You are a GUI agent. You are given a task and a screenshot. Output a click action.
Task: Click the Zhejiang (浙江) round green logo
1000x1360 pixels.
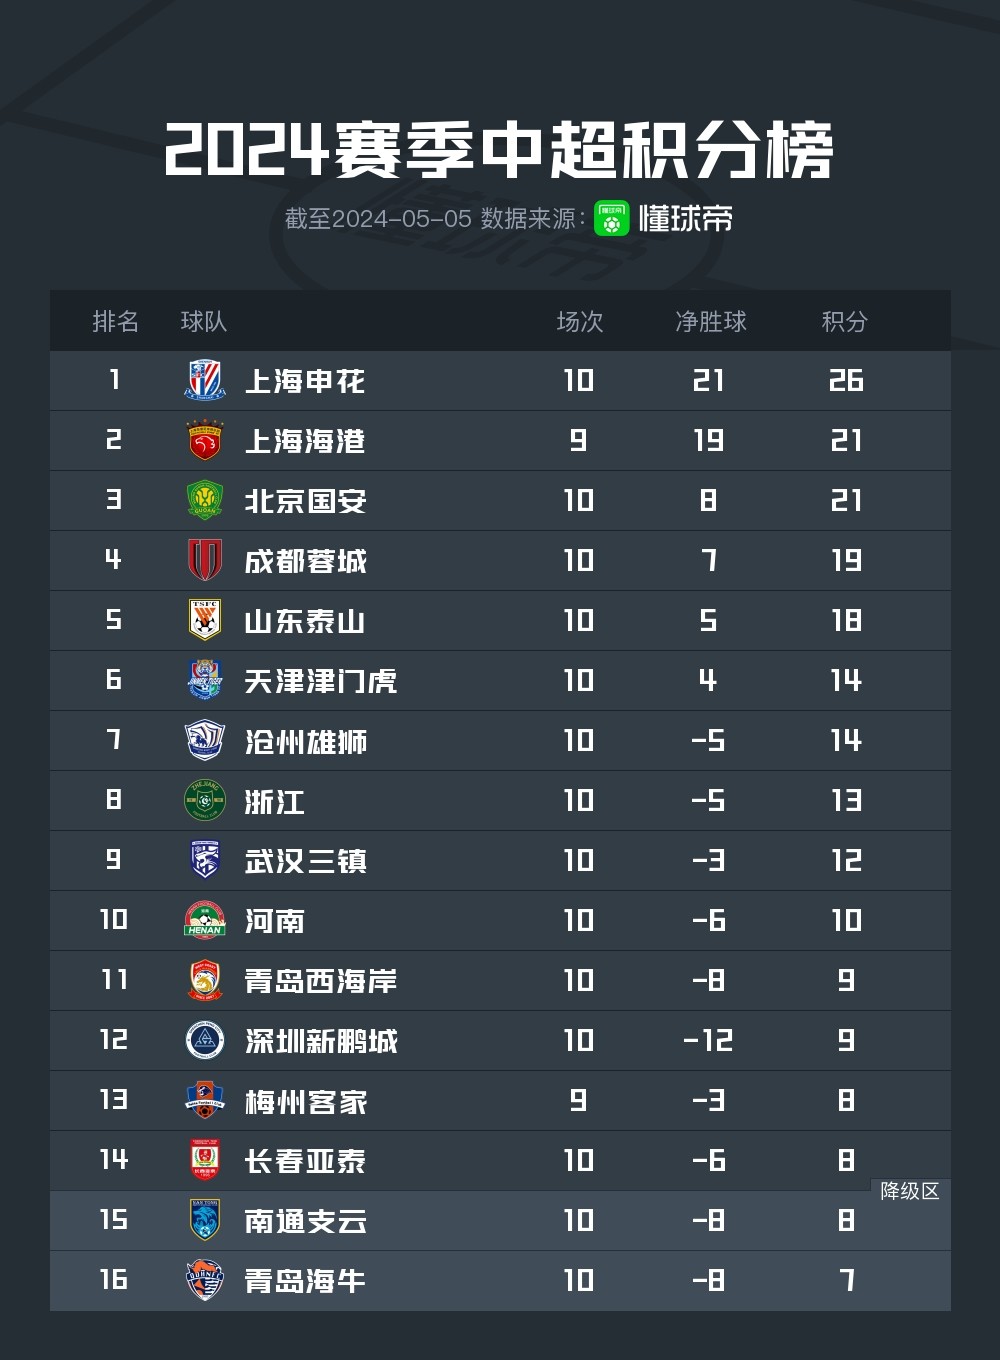205,801
